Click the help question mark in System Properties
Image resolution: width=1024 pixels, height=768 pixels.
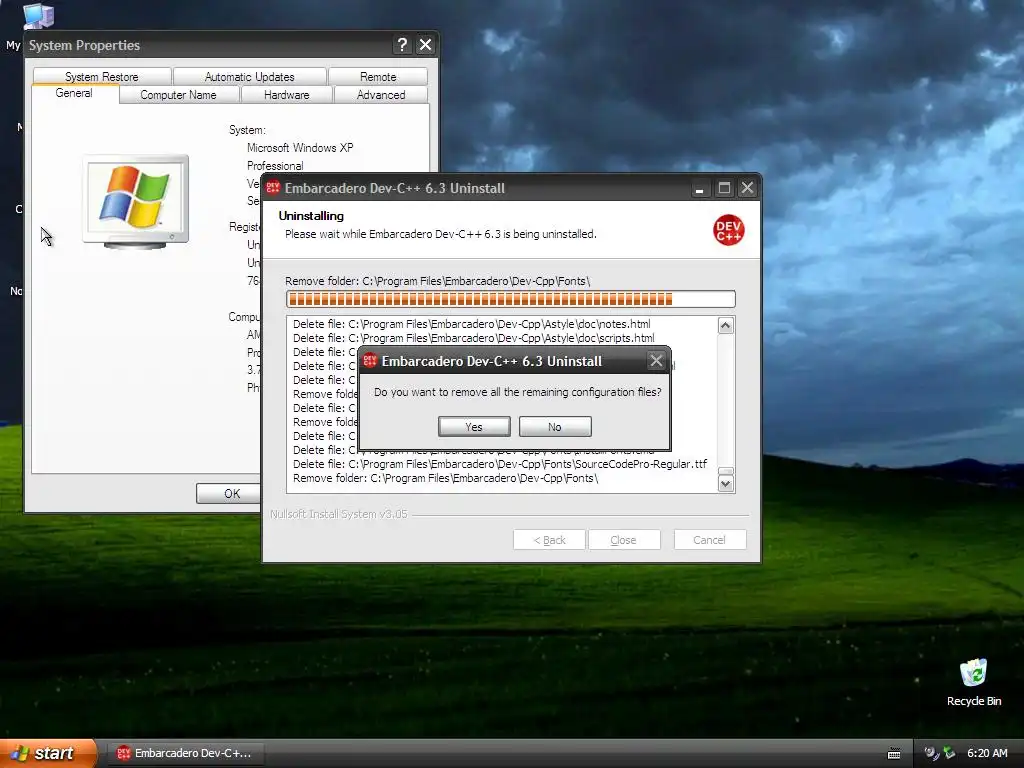click(402, 44)
